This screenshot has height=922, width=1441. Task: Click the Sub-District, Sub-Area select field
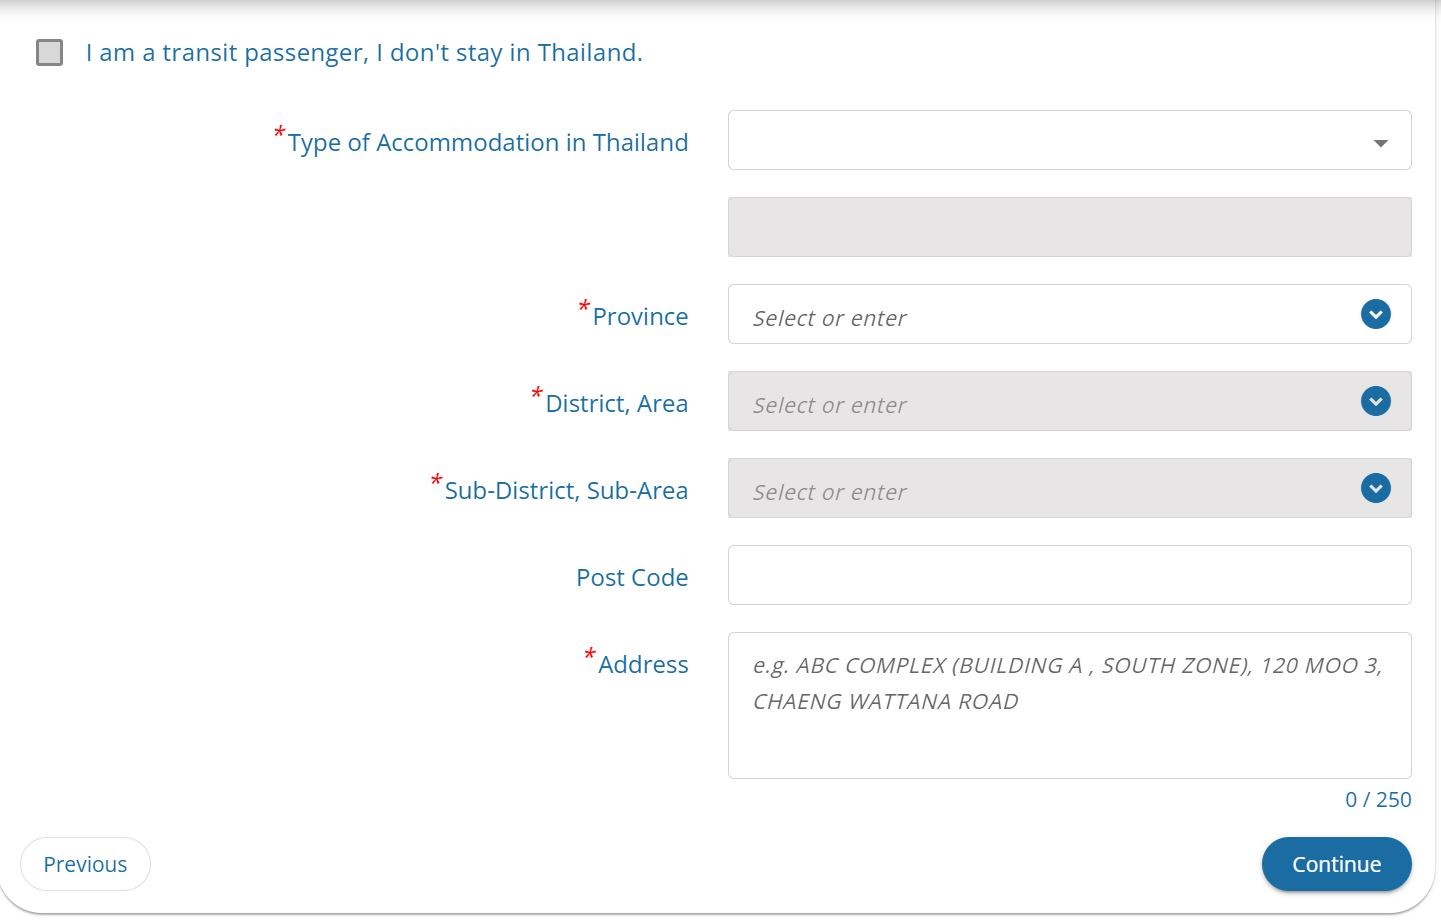1069,488
